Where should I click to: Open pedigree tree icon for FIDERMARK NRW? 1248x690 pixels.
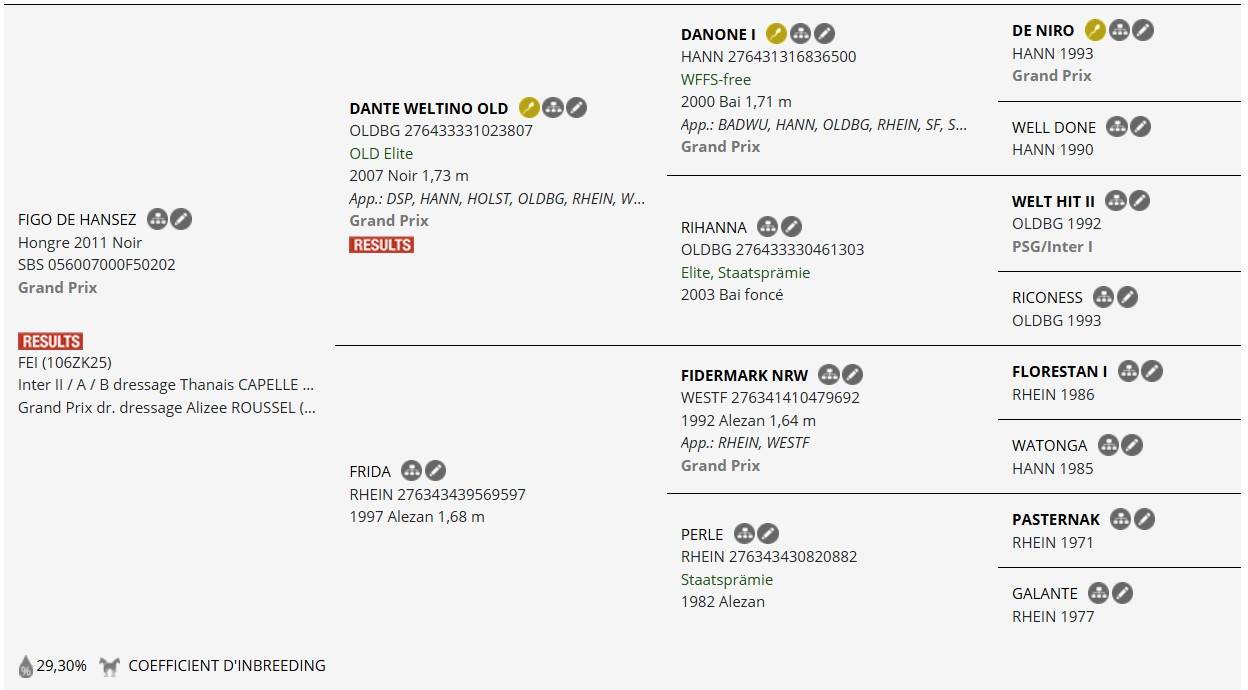(828, 375)
